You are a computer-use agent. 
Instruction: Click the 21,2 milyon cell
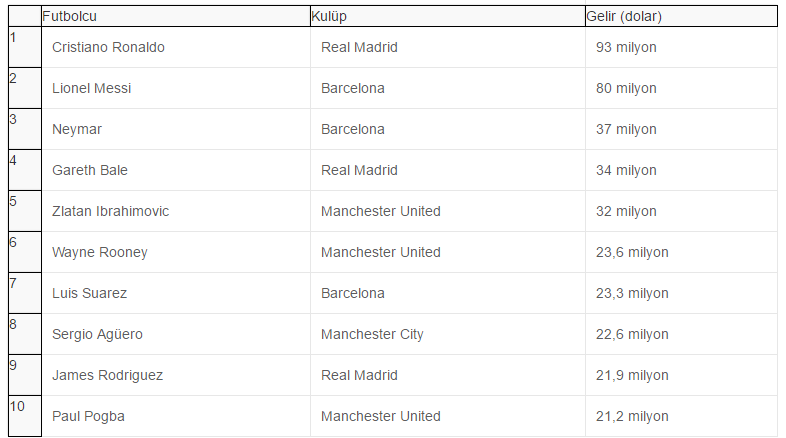click(681, 416)
